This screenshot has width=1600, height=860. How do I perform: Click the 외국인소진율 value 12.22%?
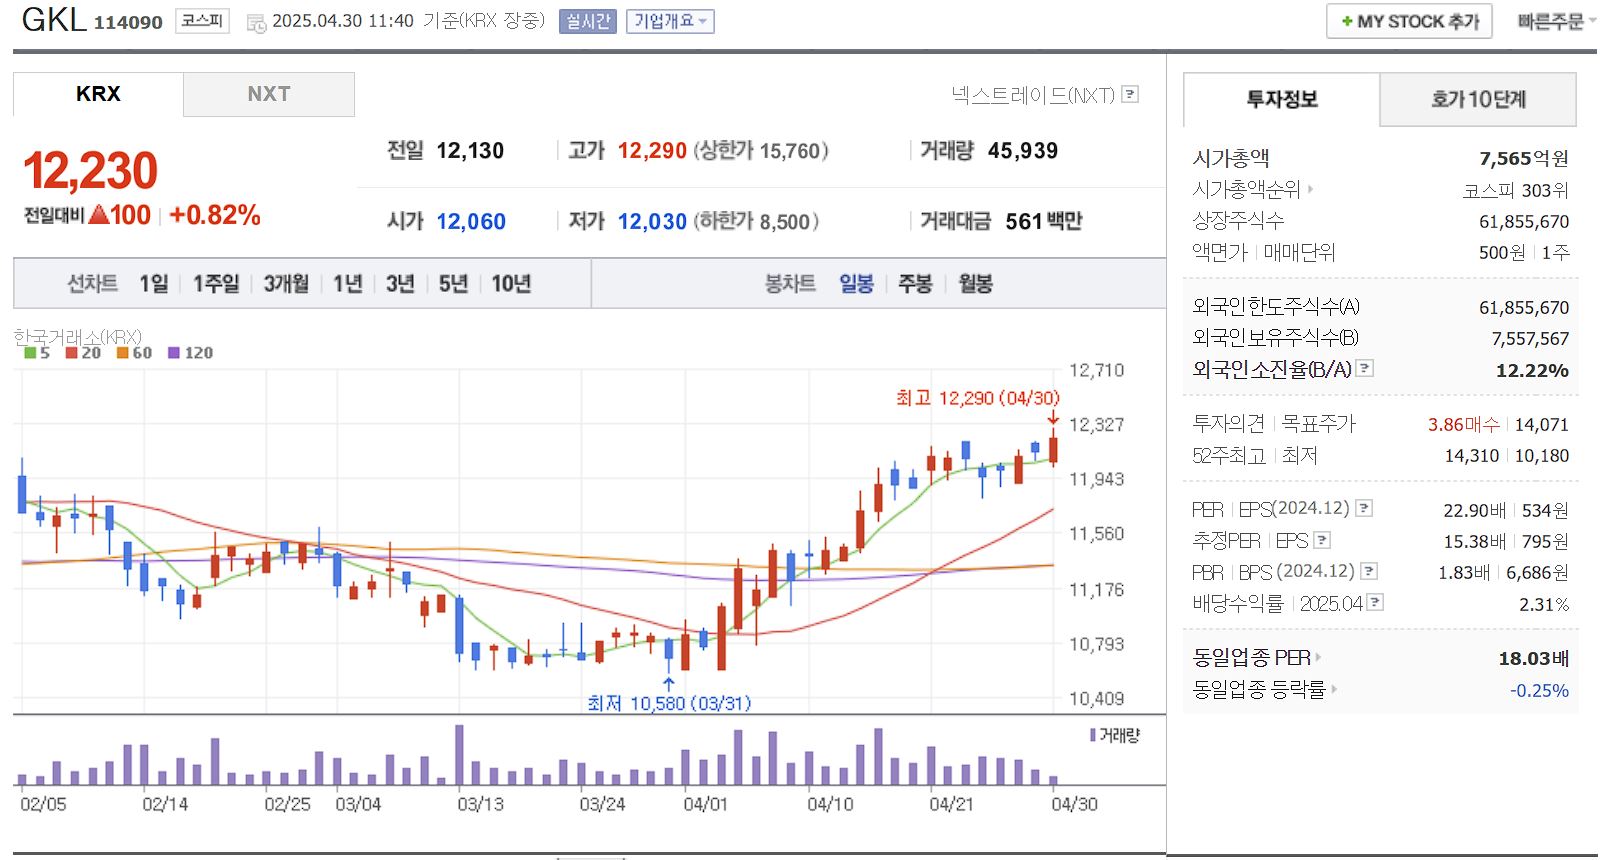tap(1532, 370)
